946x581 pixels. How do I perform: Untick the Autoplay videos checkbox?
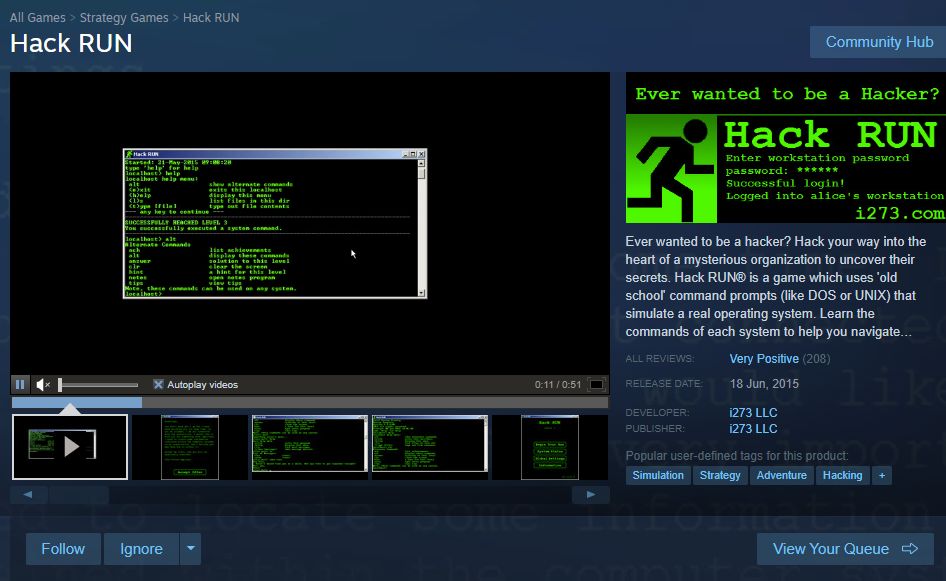click(x=158, y=384)
